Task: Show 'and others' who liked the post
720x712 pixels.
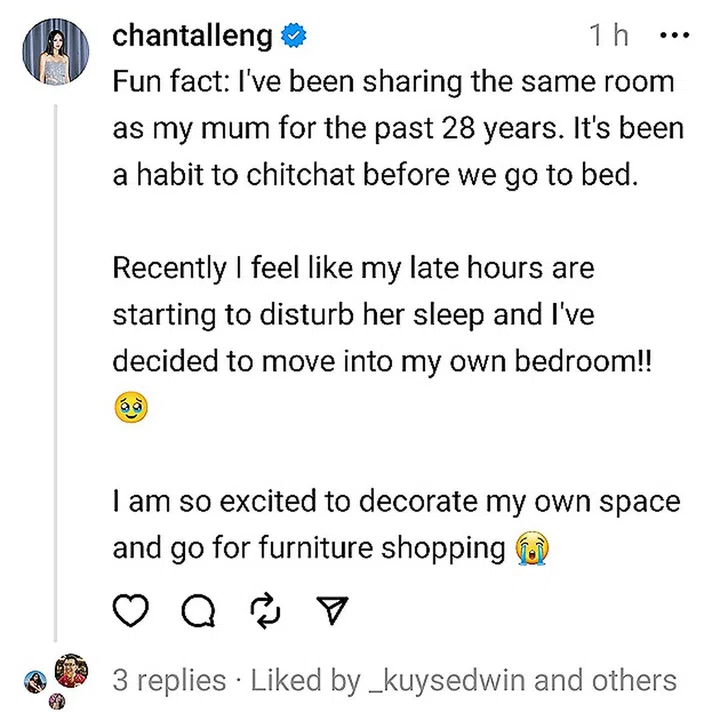Action: tap(607, 681)
